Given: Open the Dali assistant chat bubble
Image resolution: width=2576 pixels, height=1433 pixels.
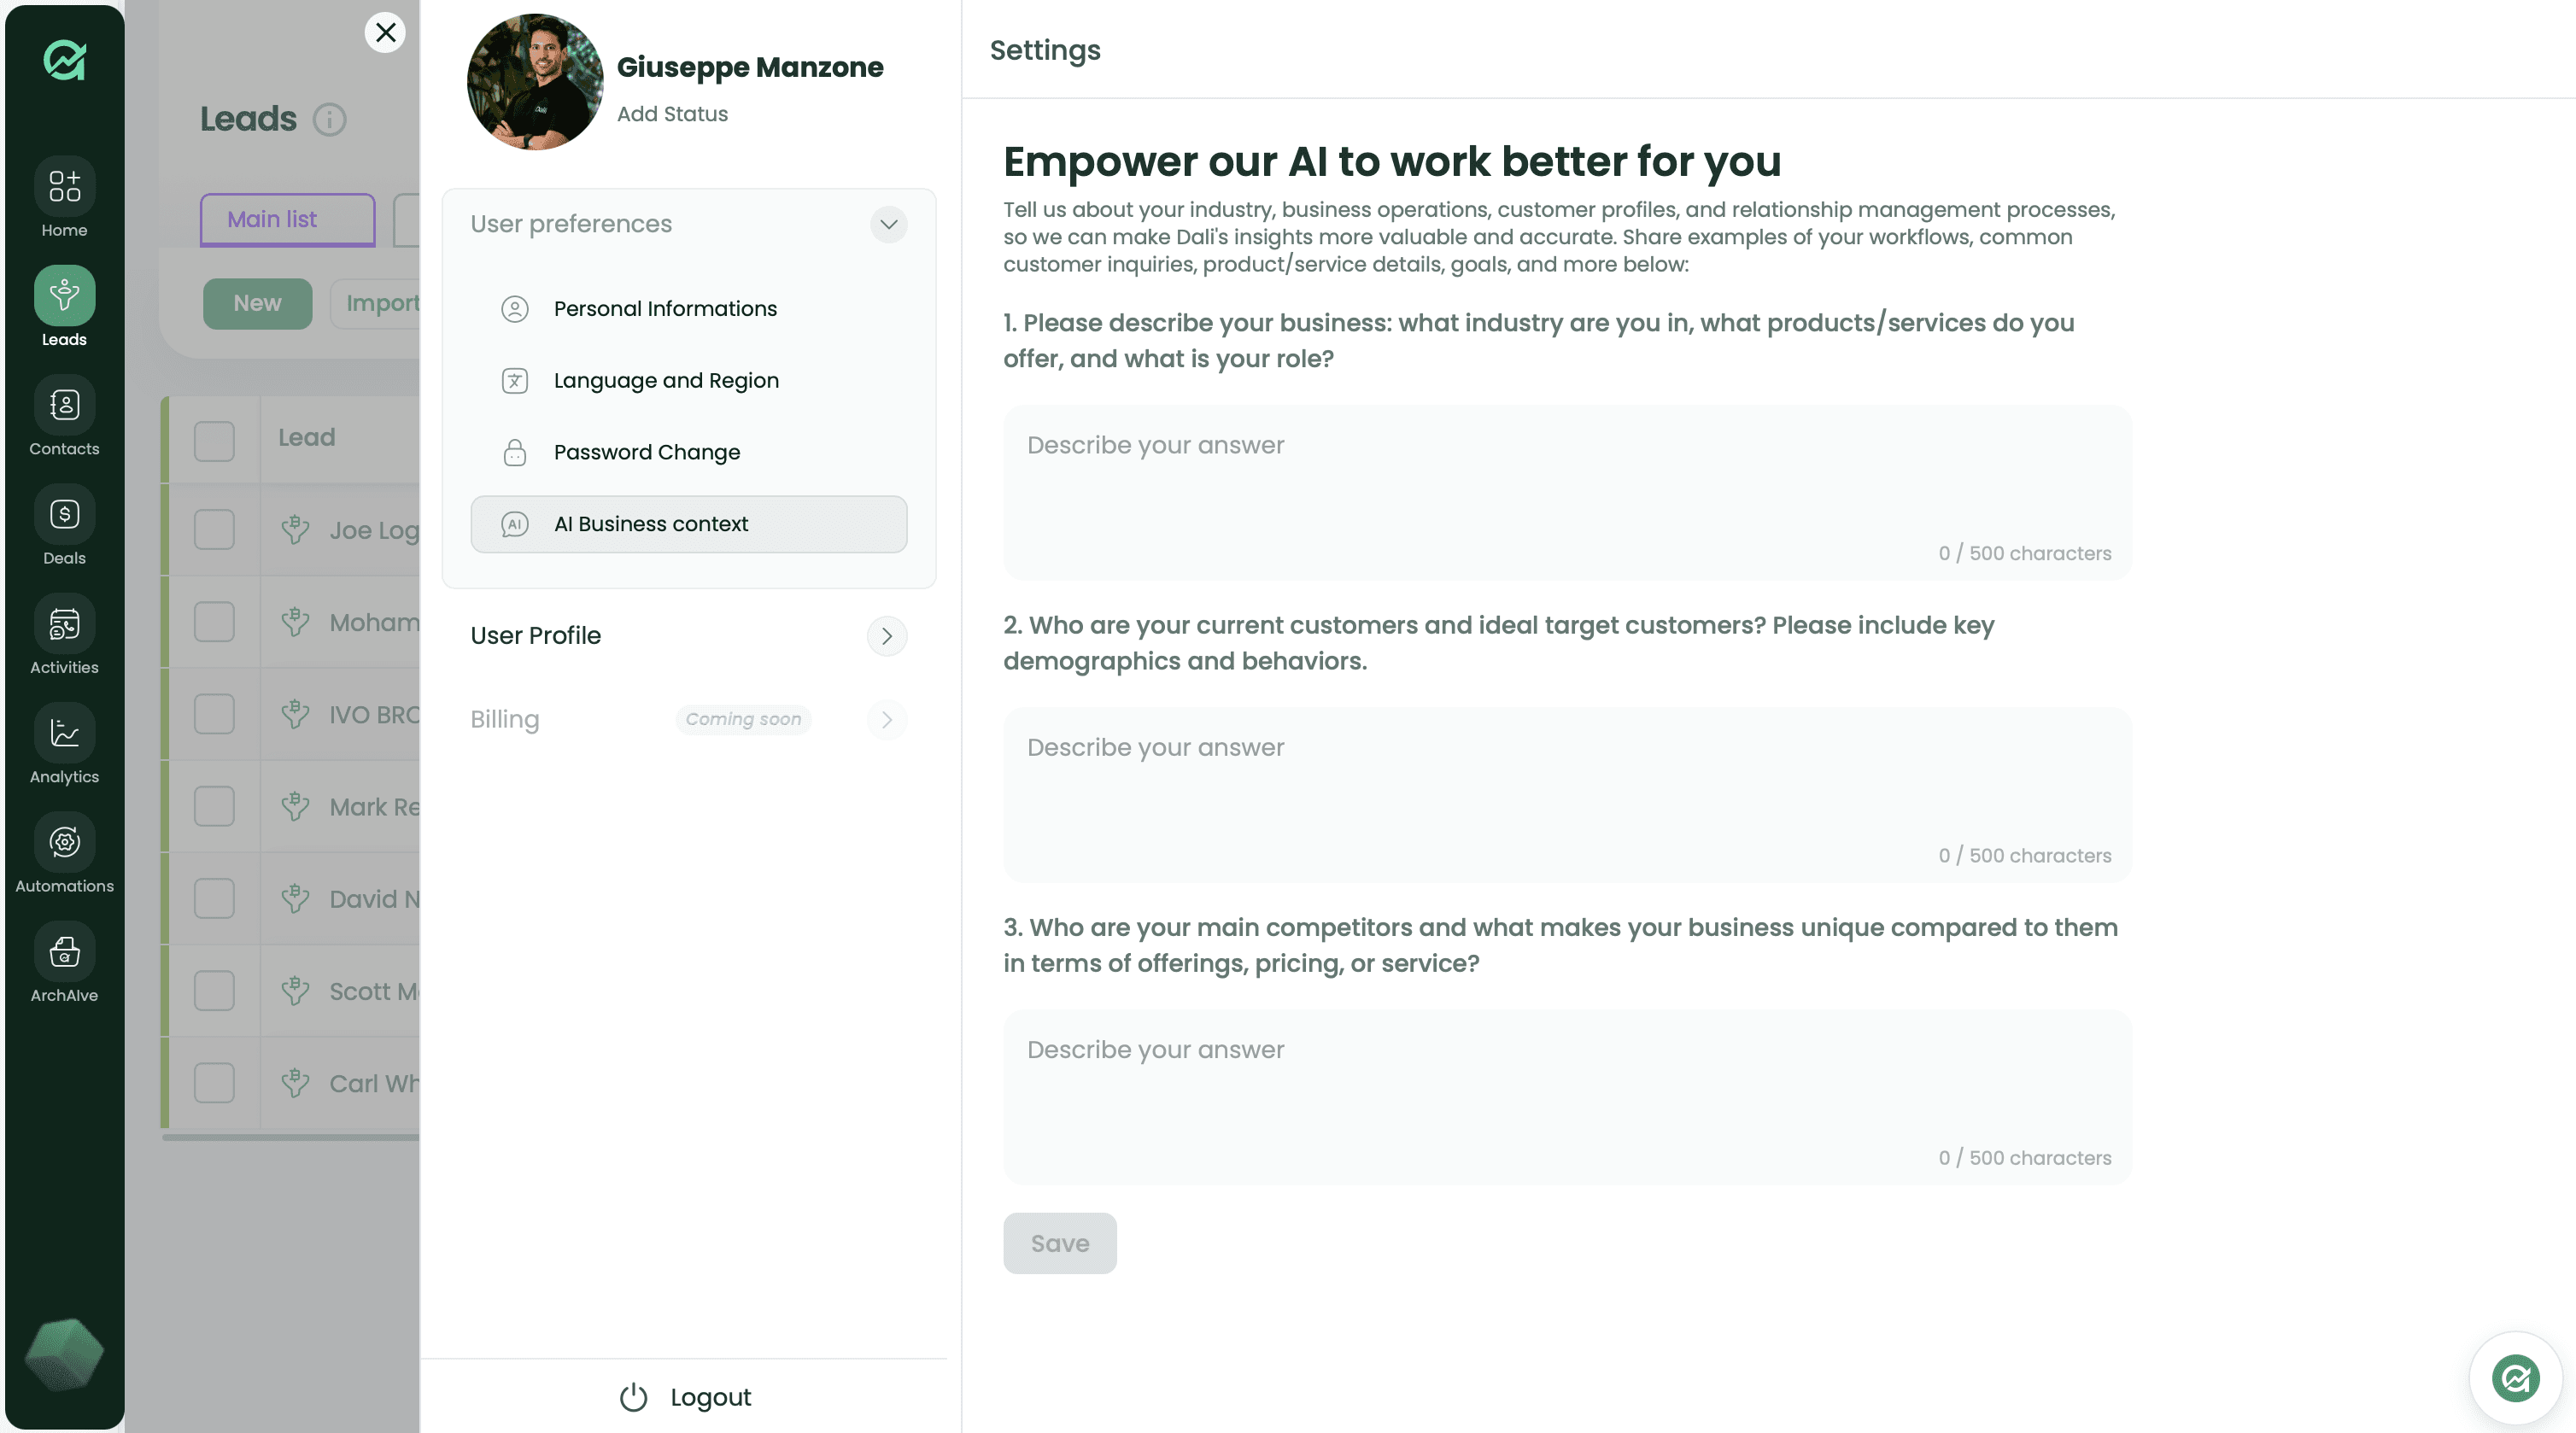Looking at the screenshot, I should pos(2515,1379).
